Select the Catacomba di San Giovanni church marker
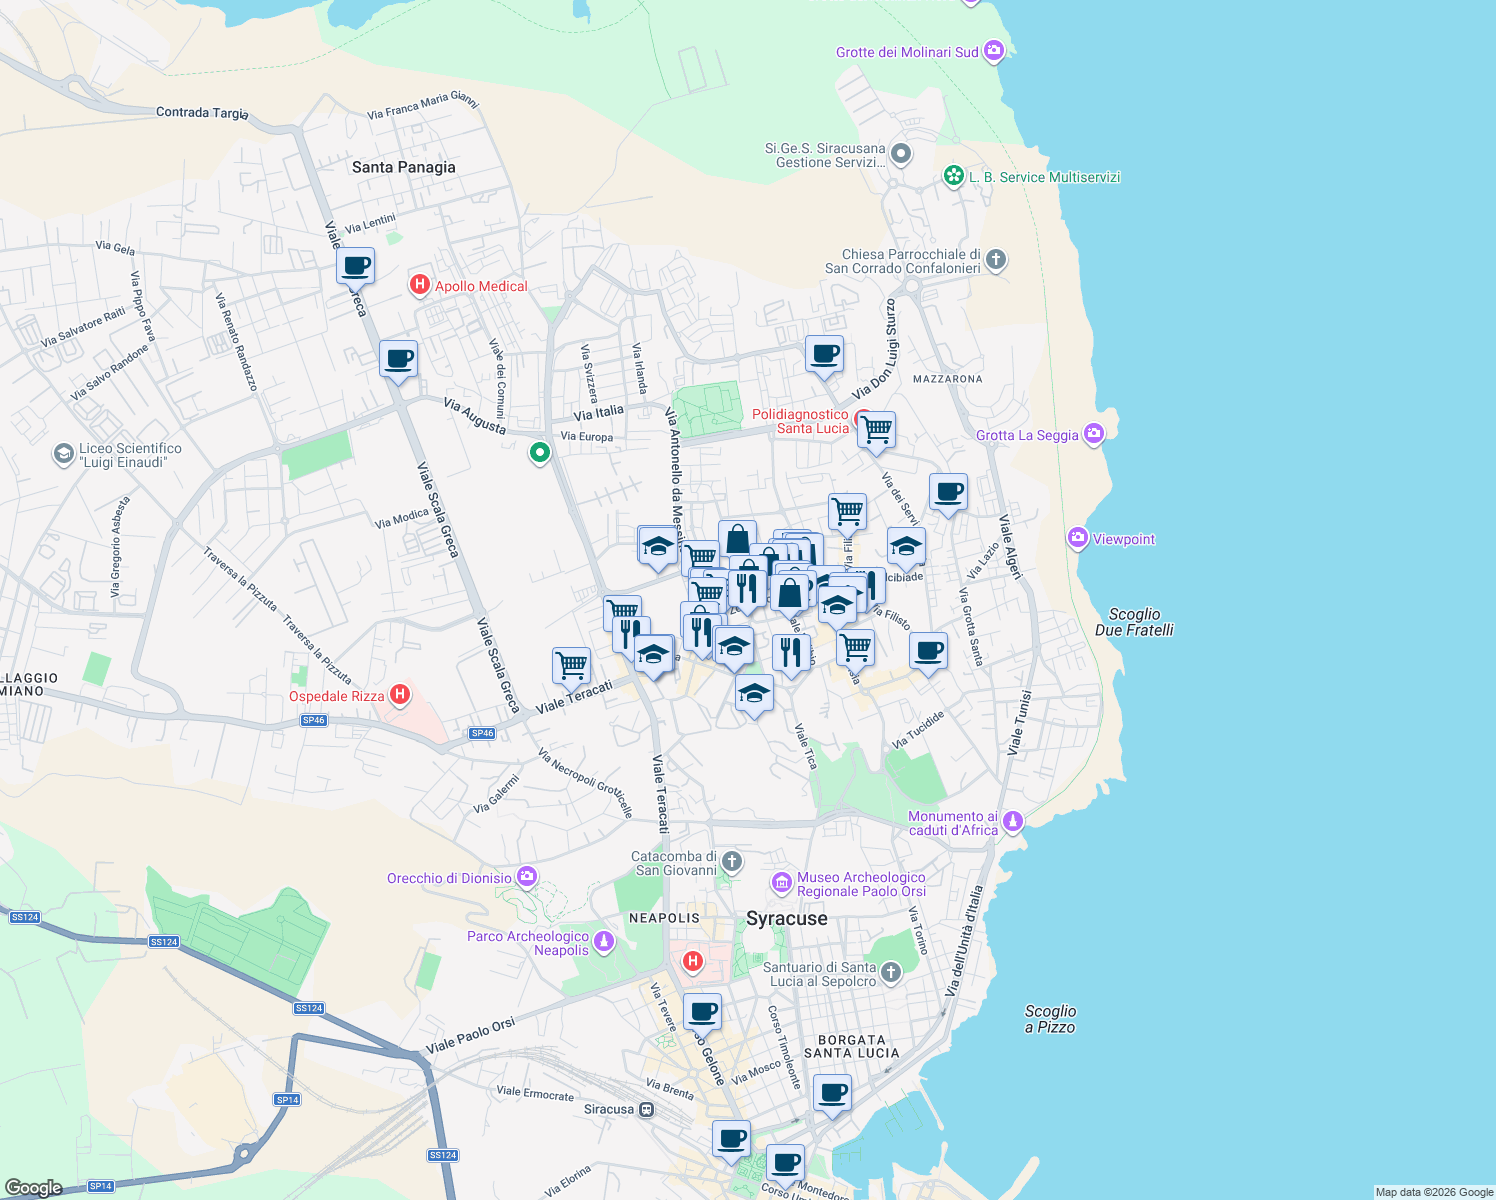The width and height of the screenshot is (1496, 1200). click(731, 860)
